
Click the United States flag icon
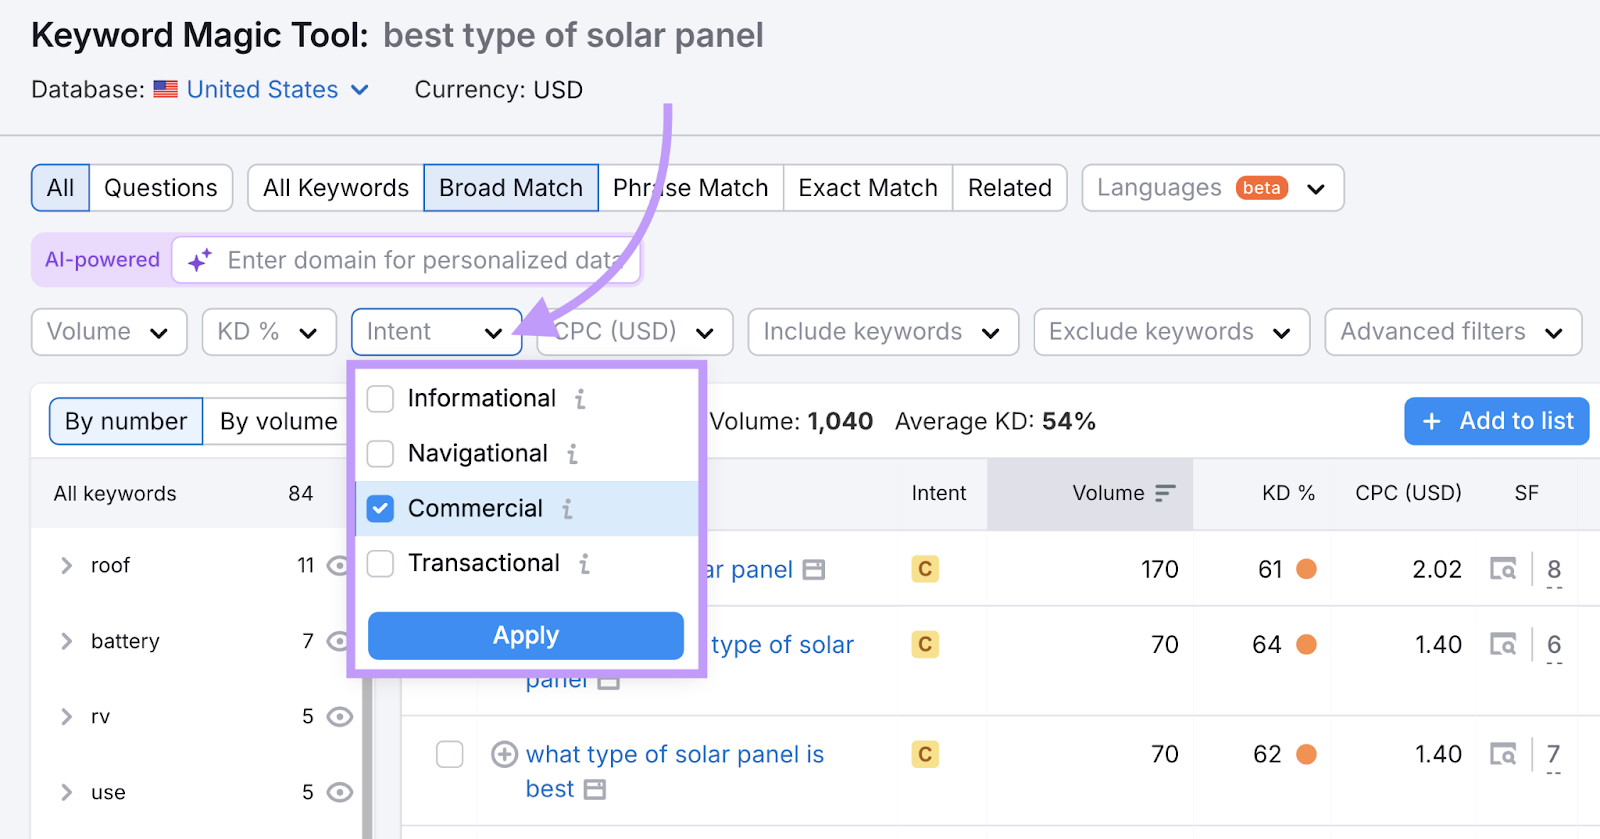(166, 89)
